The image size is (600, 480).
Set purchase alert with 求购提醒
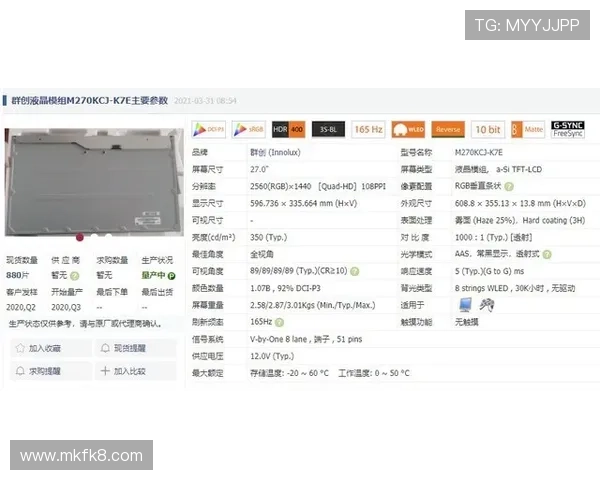51,371
